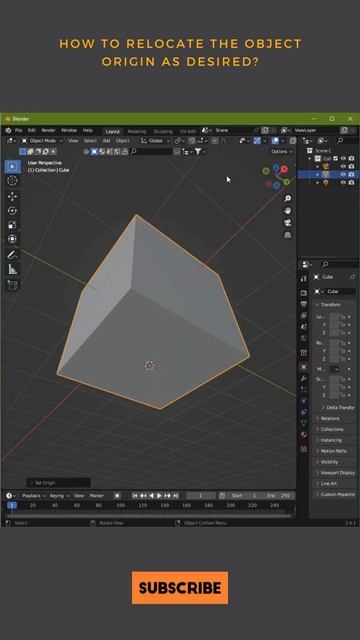Select the Rotate tool

point(12,211)
